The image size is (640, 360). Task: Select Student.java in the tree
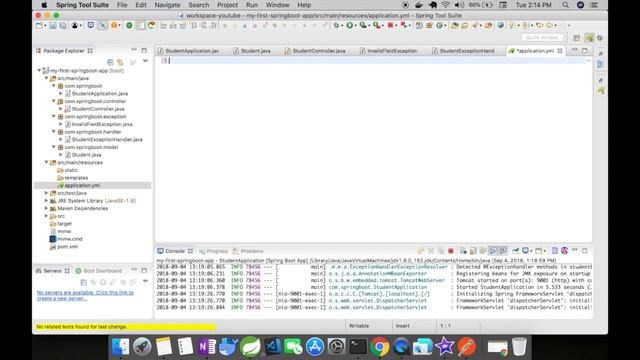tap(86, 155)
